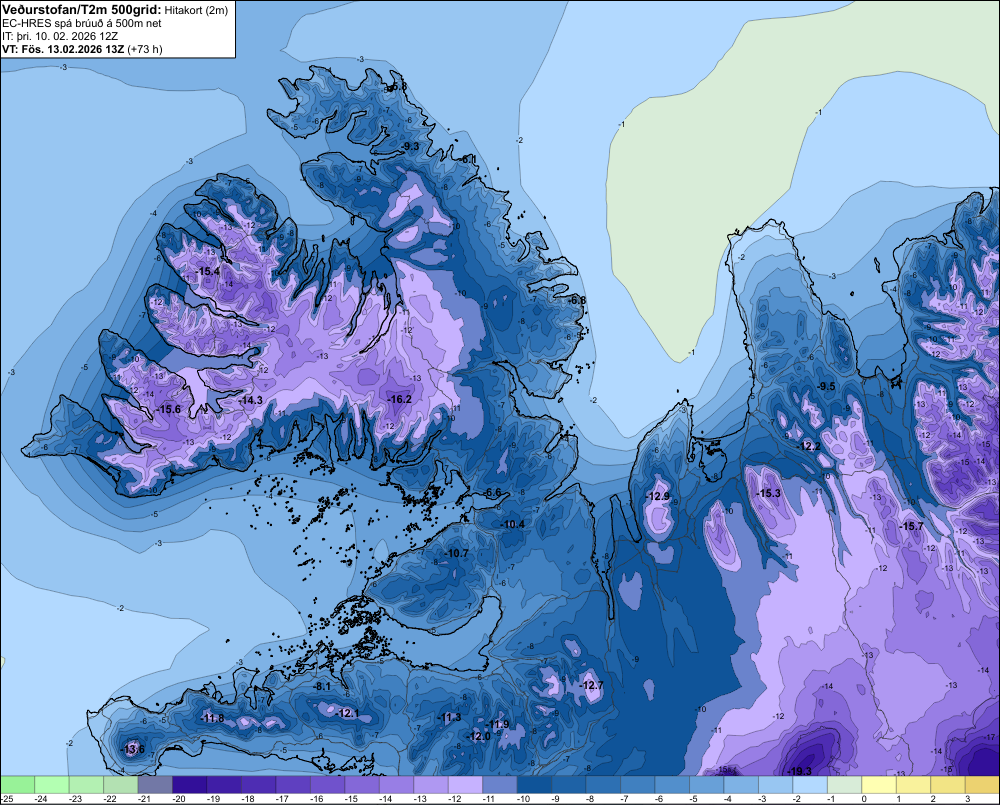Click the -16.2 temperature value on the map

tap(400, 399)
